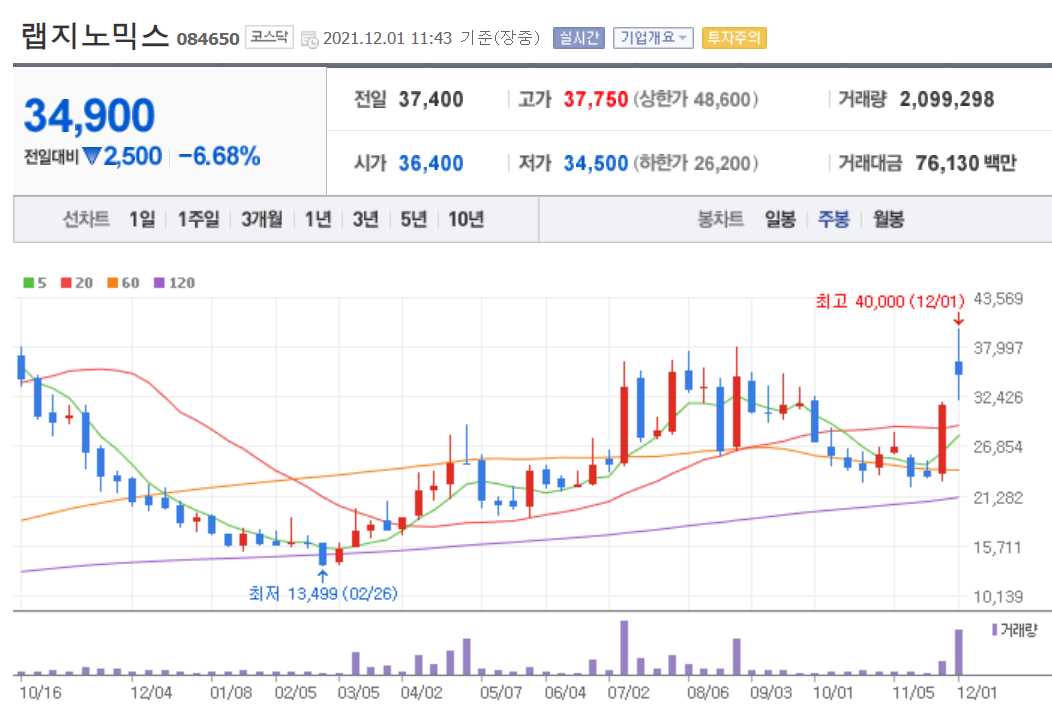Screen dimensions: 1052x706
Task: Switch to the 10년 chart tab
Action: pyautogui.click(x=469, y=220)
